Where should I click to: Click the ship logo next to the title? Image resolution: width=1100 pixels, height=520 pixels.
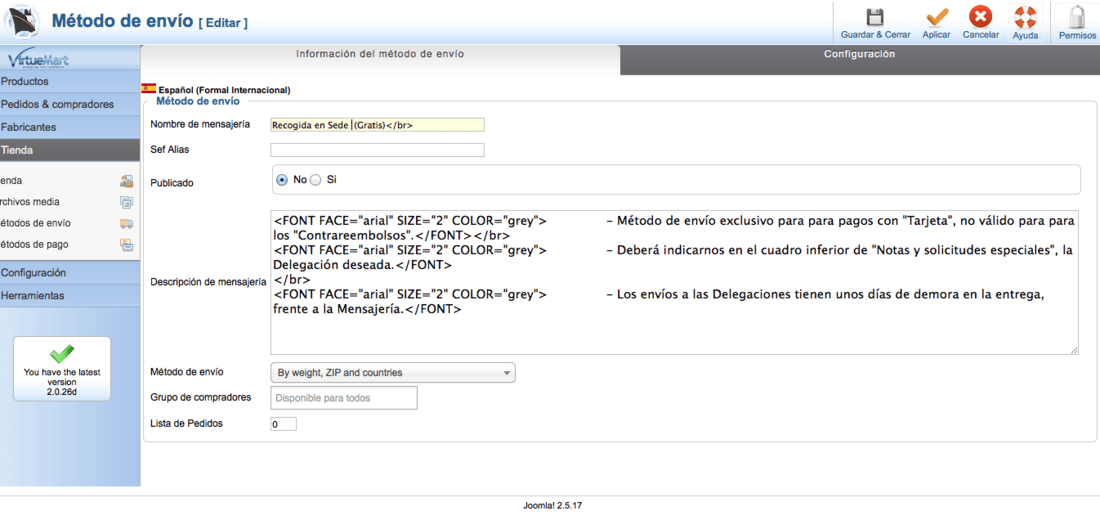pyautogui.click(x=22, y=22)
